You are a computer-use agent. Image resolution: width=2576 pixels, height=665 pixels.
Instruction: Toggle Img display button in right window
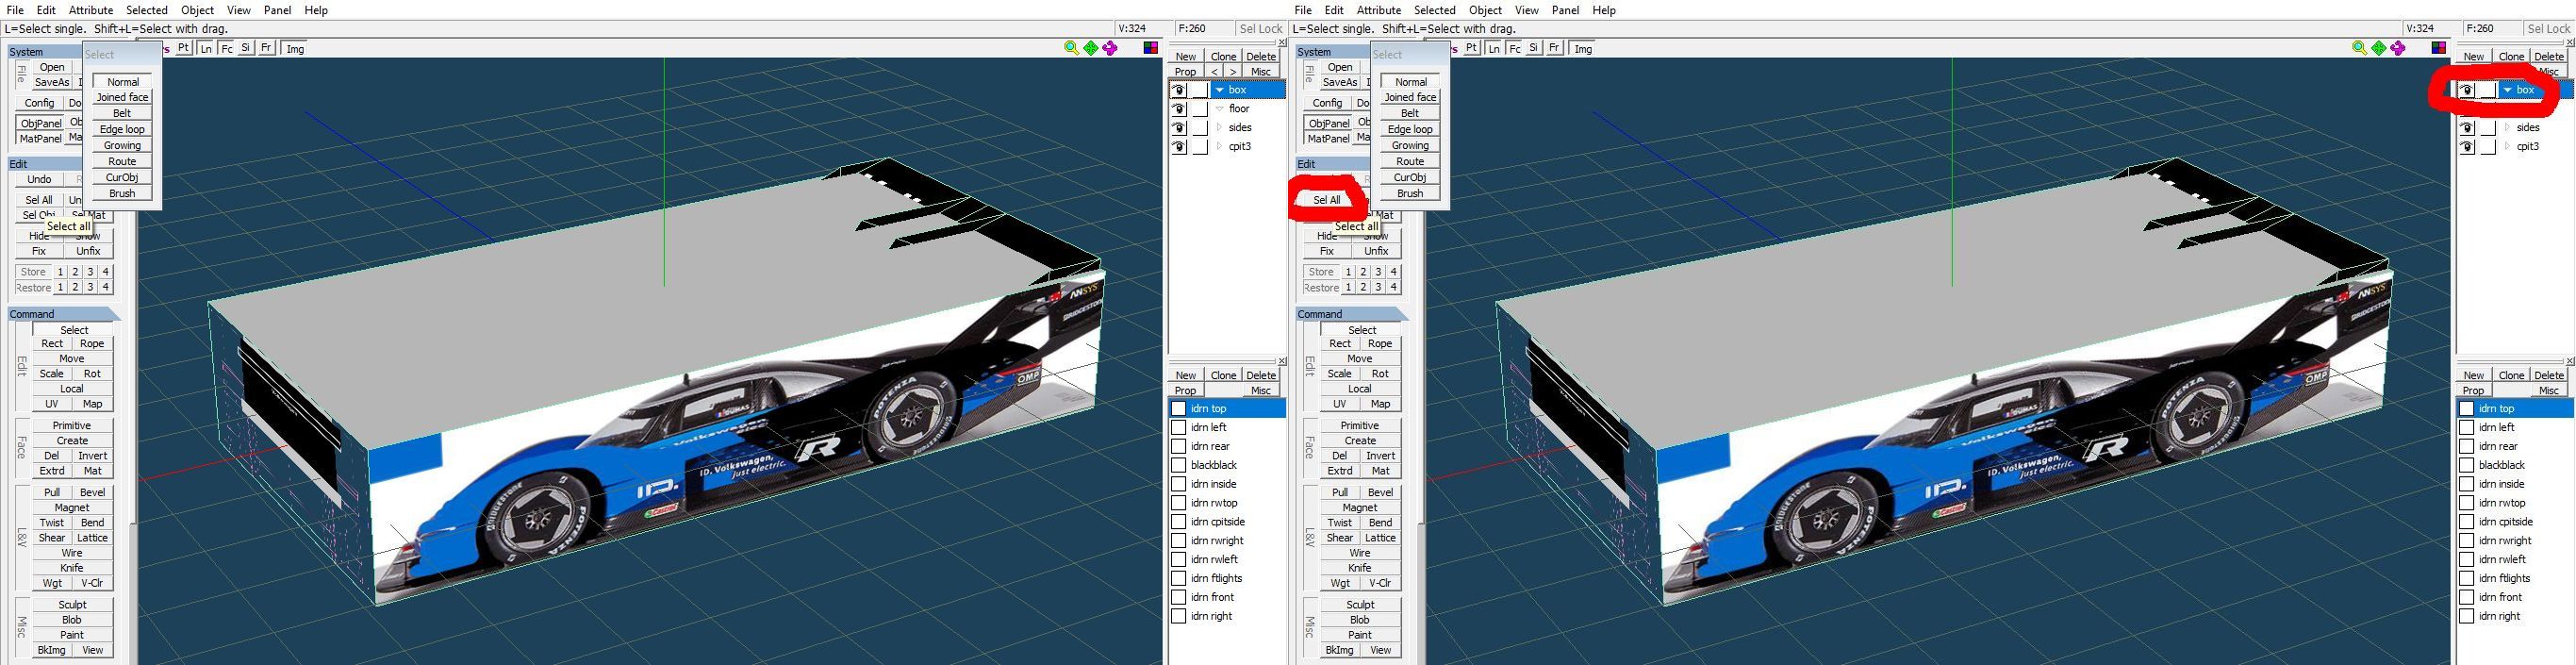pyautogui.click(x=1584, y=48)
